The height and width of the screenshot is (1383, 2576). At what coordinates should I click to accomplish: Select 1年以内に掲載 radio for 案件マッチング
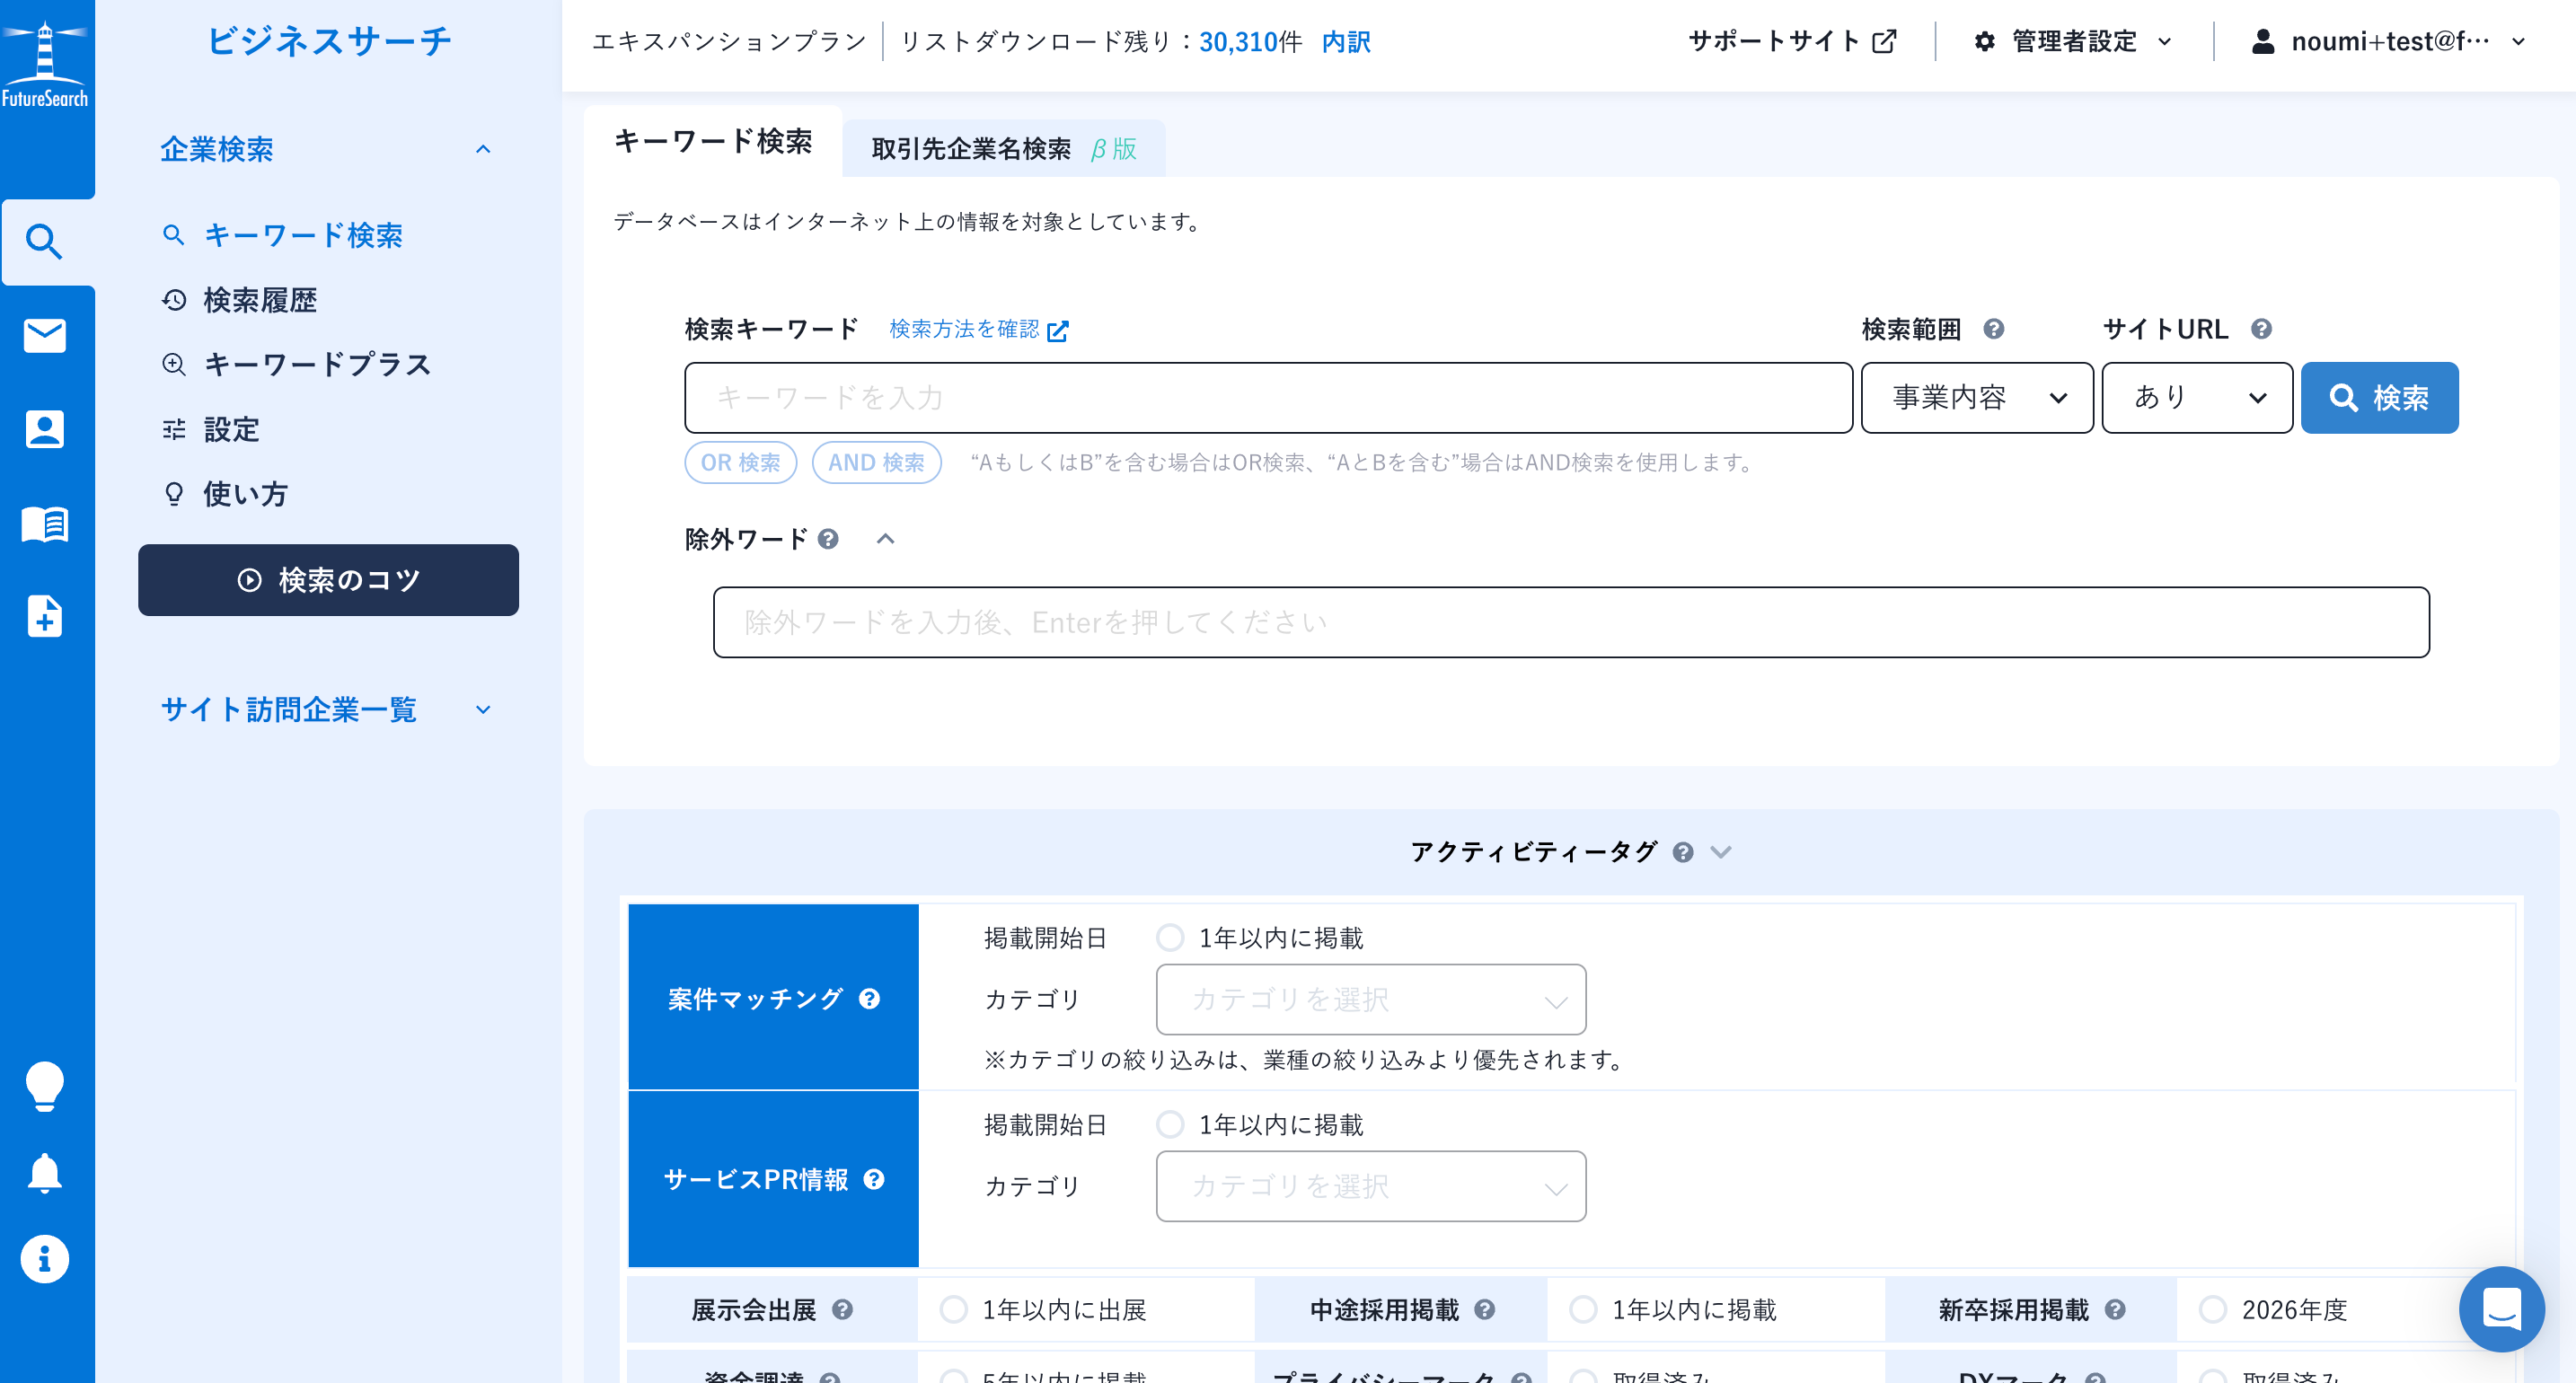pyautogui.click(x=1170, y=938)
